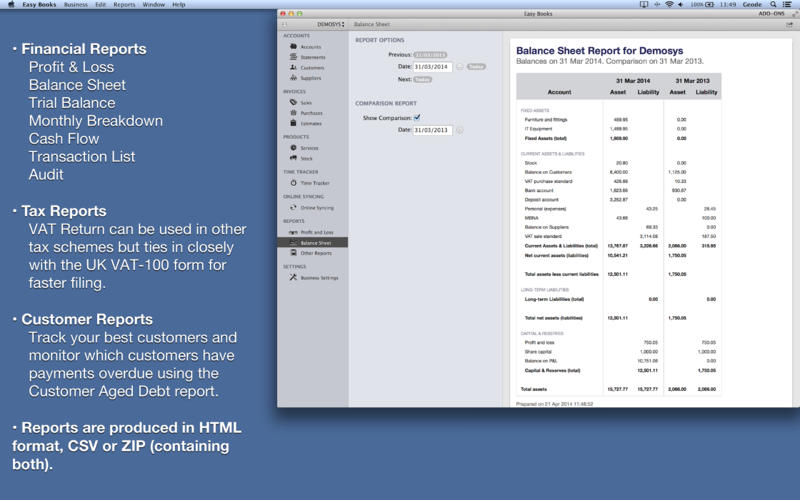This screenshot has height=500, width=800.
Task: Click the comparison Date field 31/03/2013
Action: tap(433, 130)
